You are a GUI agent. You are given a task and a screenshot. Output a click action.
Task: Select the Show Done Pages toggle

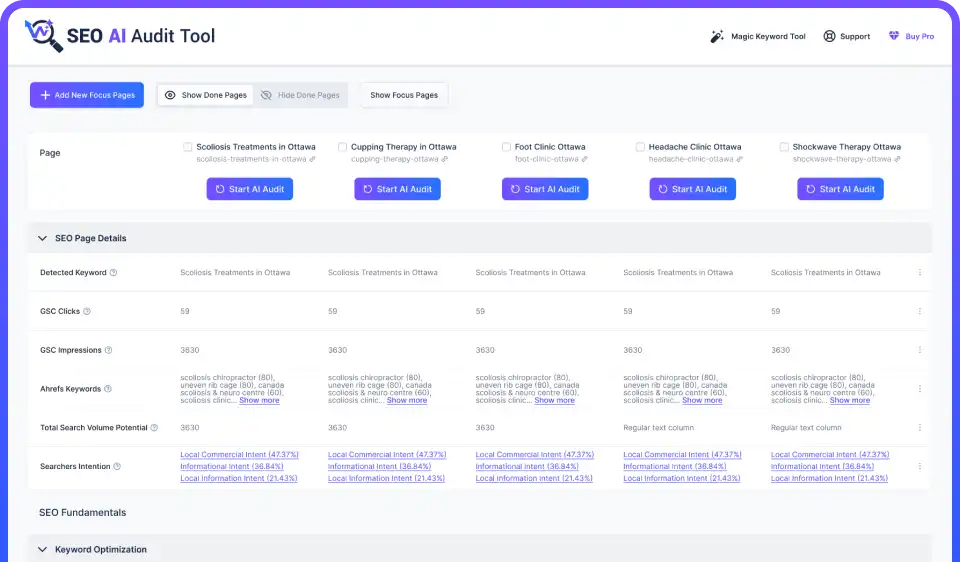tap(206, 95)
